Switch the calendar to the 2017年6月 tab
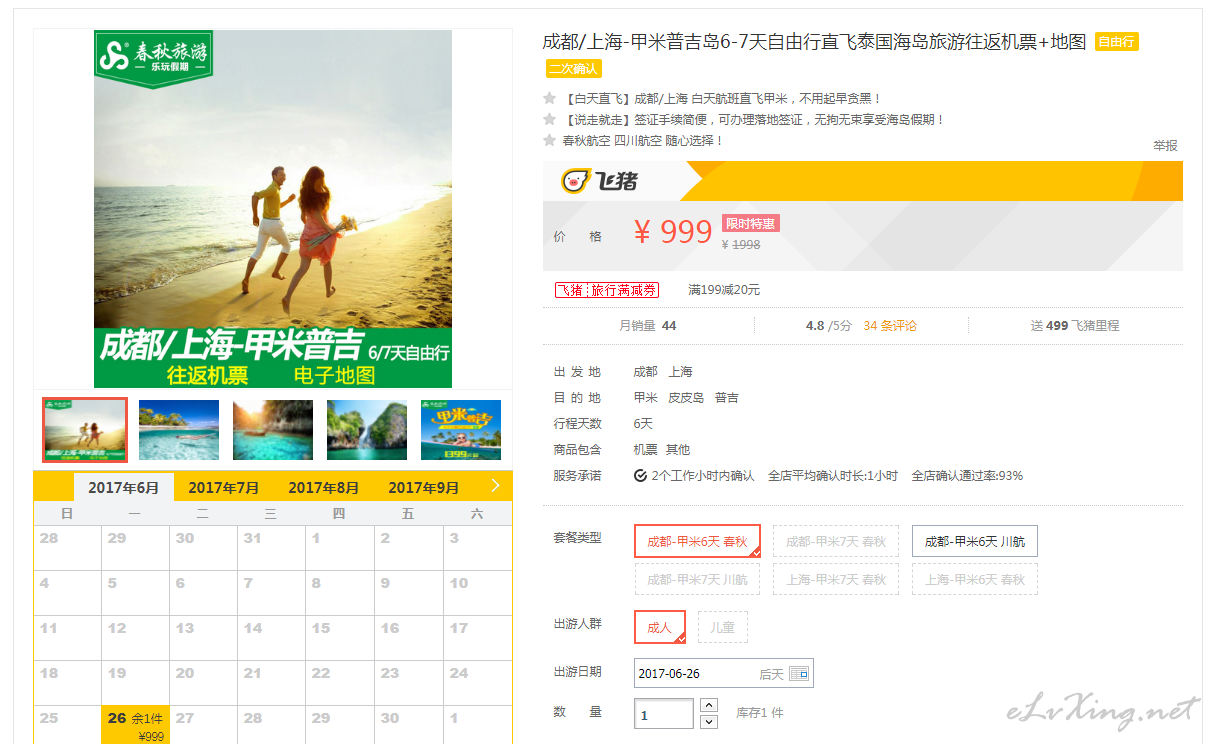This screenshot has height=744, width=1211. (x=123, y=487)
